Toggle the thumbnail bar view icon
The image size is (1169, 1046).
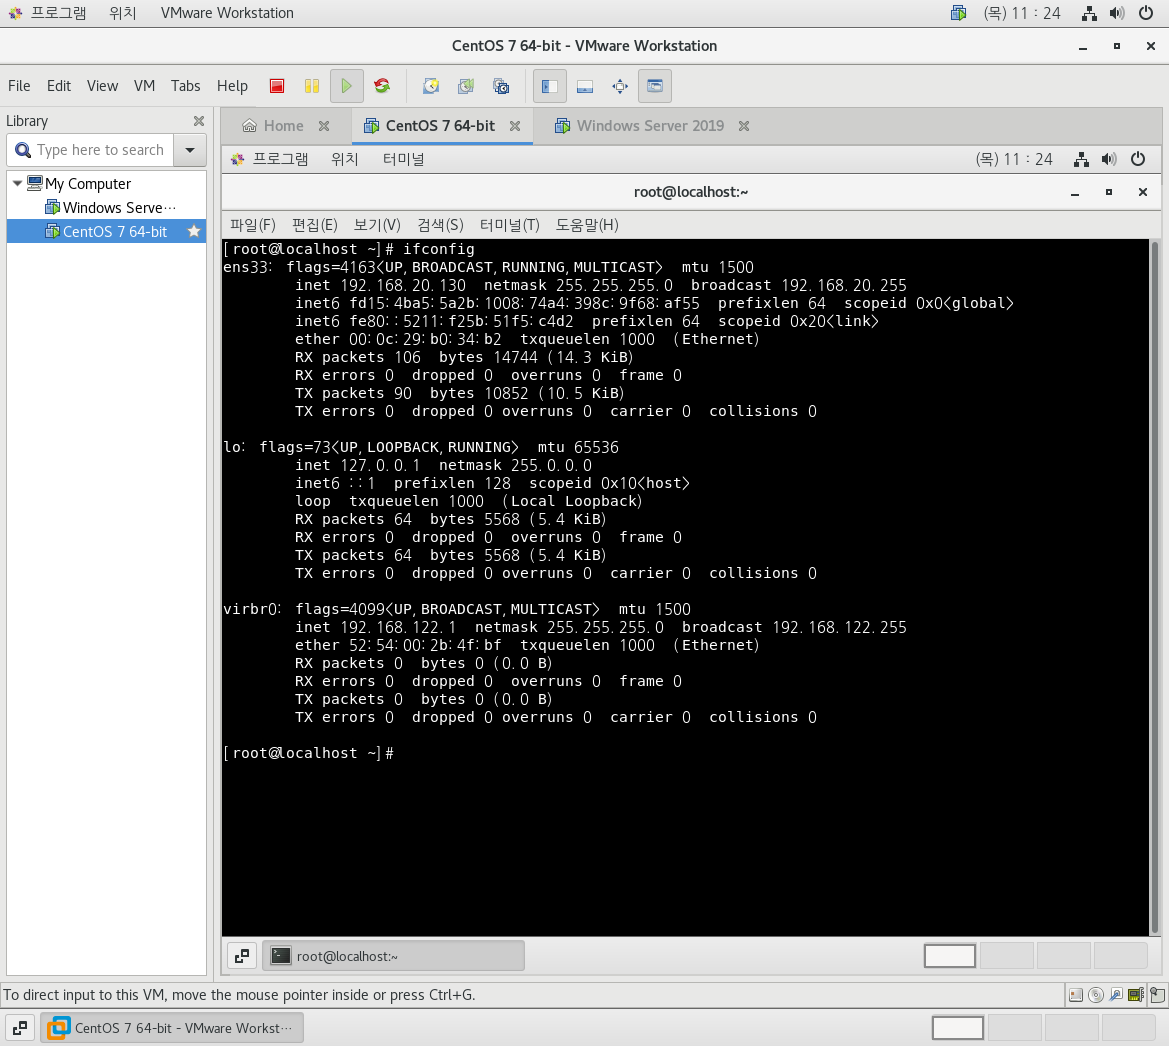tap(585, 86)
